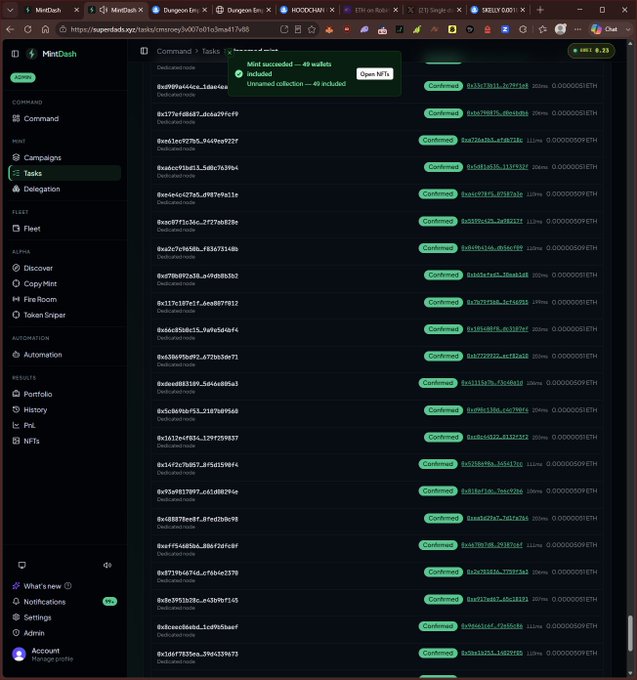Screen dimensions: 637x680
Task: Click Open NFTs in the notification
Action: click(375, 74)
